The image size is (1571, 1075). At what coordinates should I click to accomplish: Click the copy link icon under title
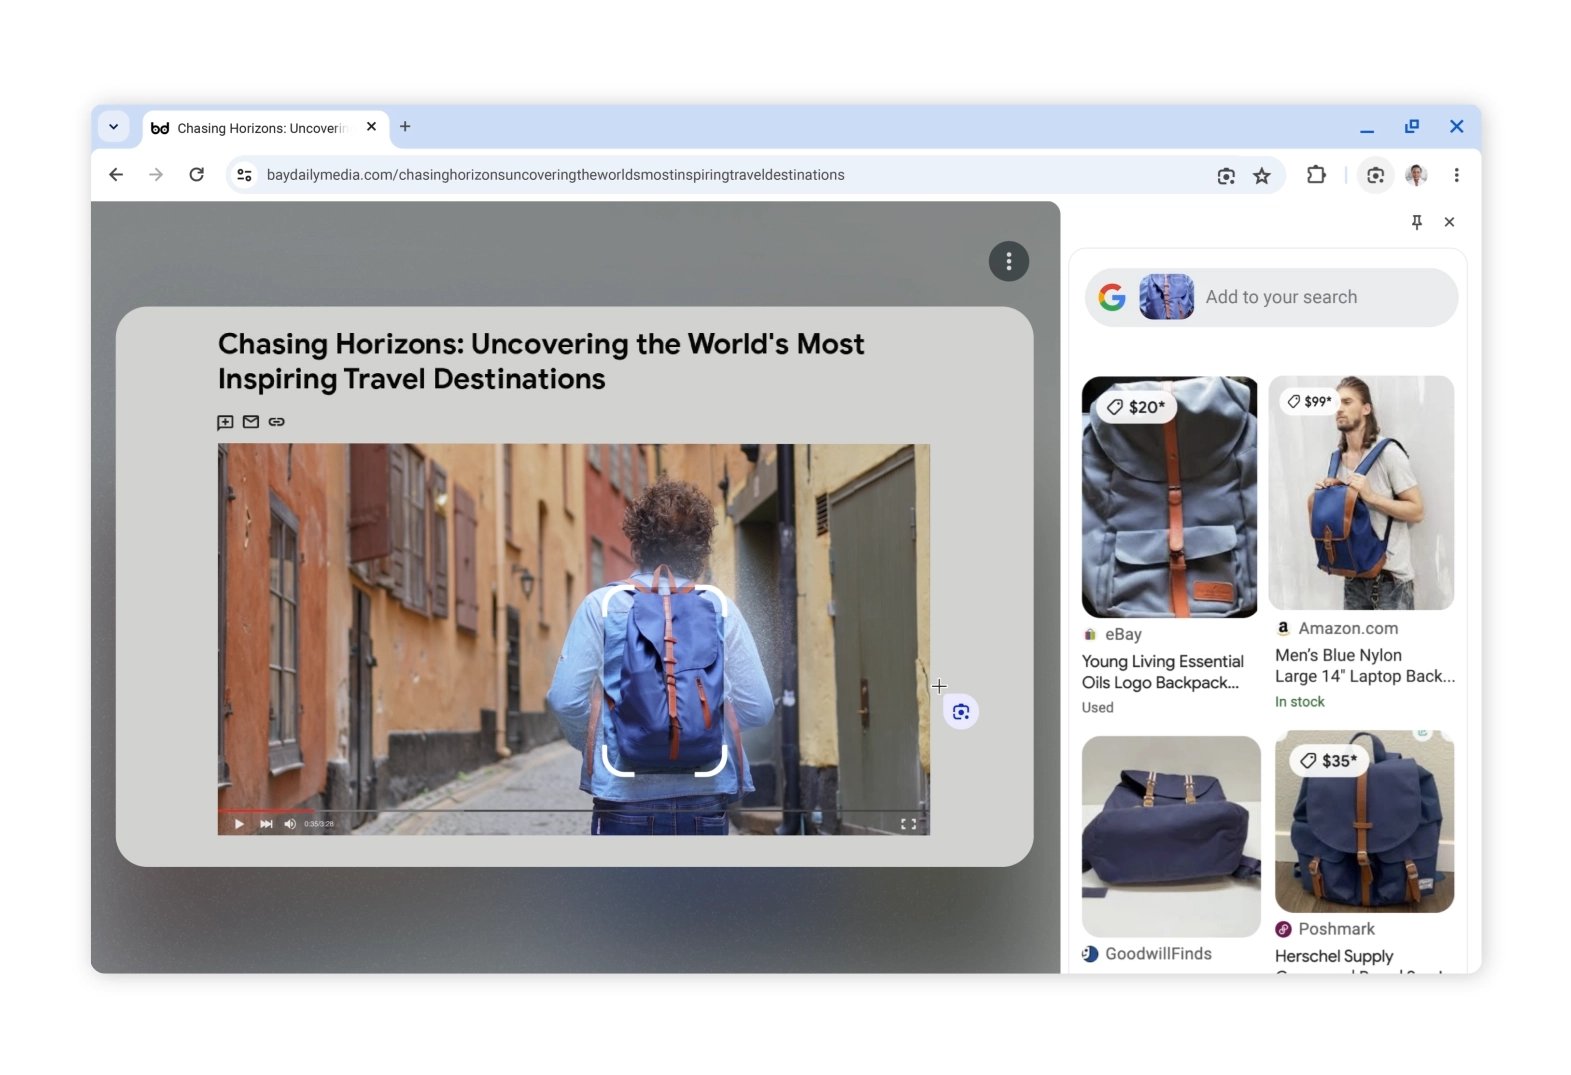[277, 422]
